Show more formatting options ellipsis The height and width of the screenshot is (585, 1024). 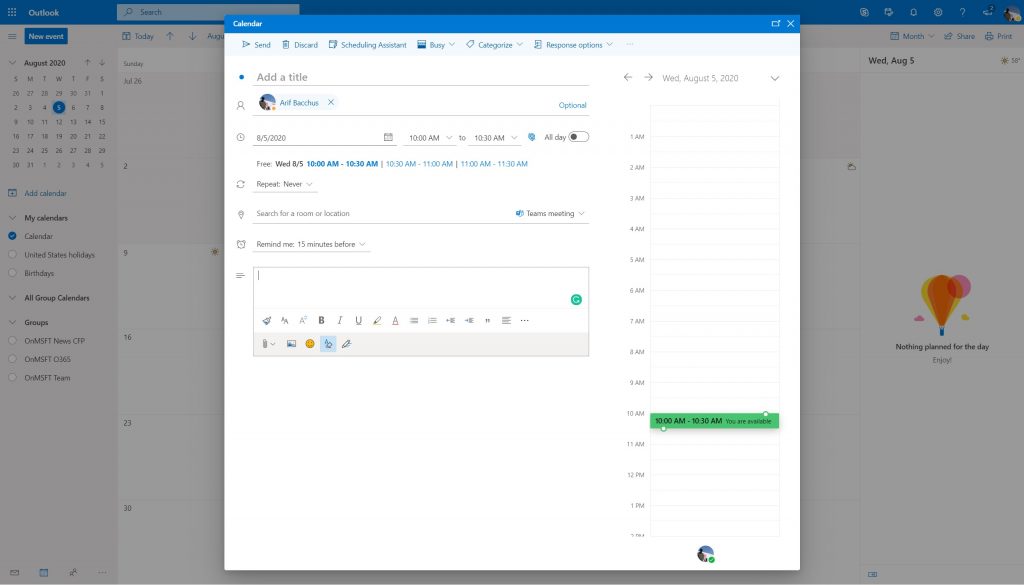524,321
